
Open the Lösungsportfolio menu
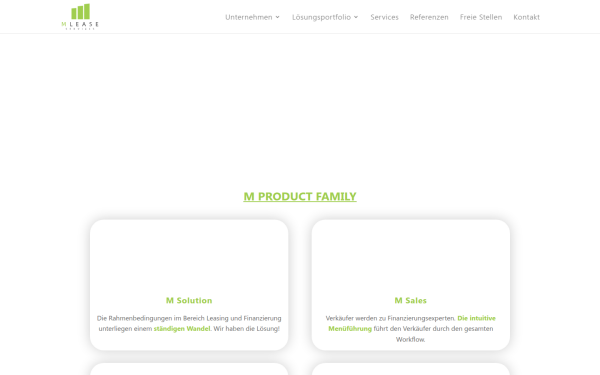(321, 17)
